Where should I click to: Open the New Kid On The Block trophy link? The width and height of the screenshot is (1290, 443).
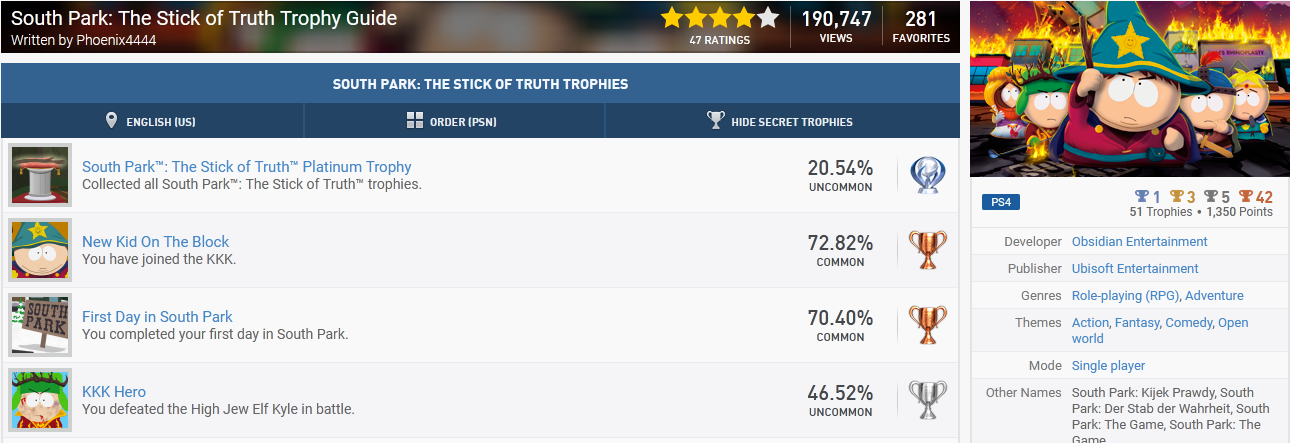pyautogui.click(x=155, y=241)
